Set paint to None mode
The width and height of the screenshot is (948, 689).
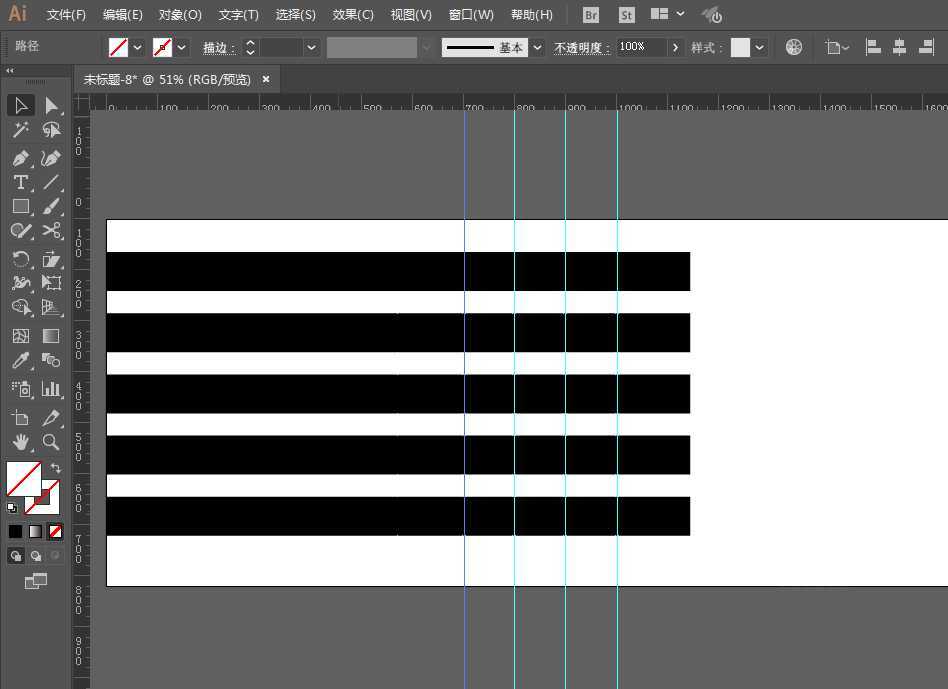coord(55,531)
